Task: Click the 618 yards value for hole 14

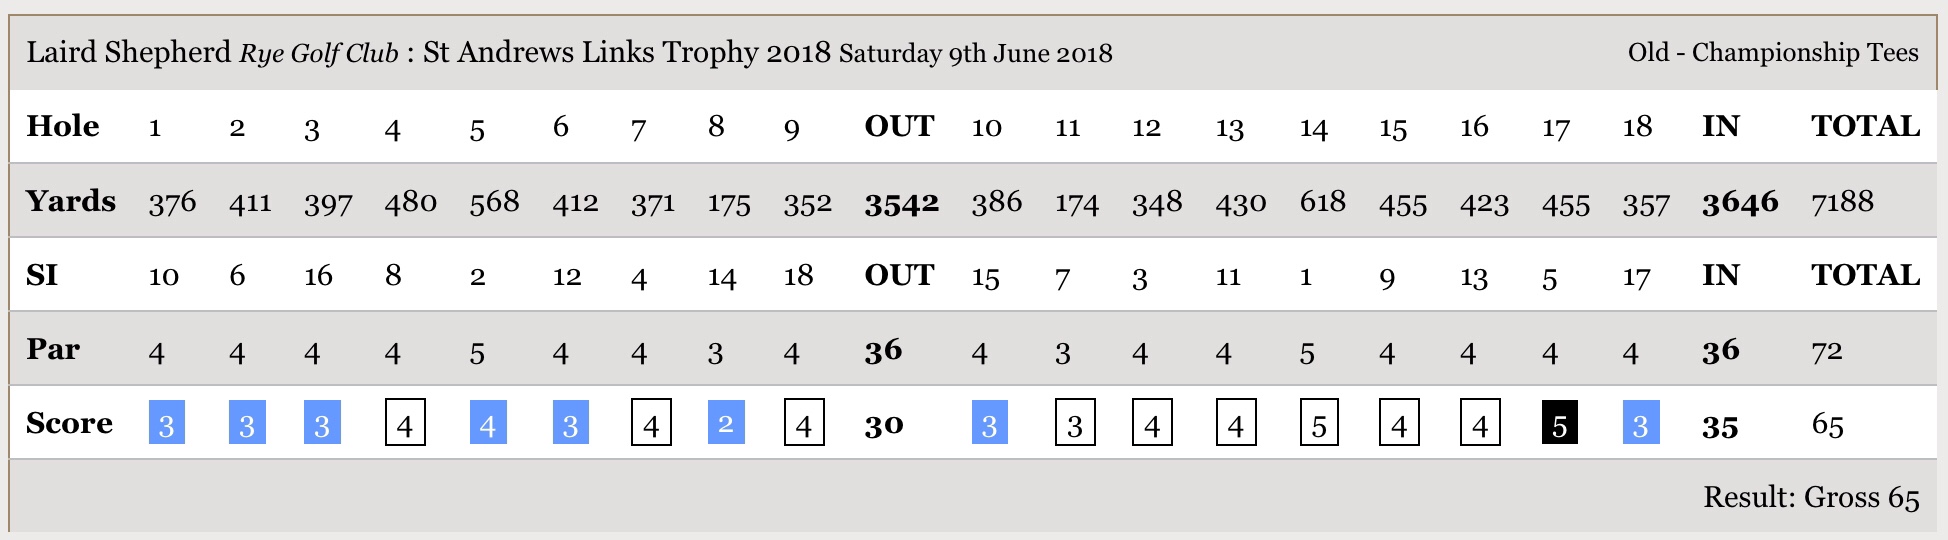Action: tap(1322, 202)
